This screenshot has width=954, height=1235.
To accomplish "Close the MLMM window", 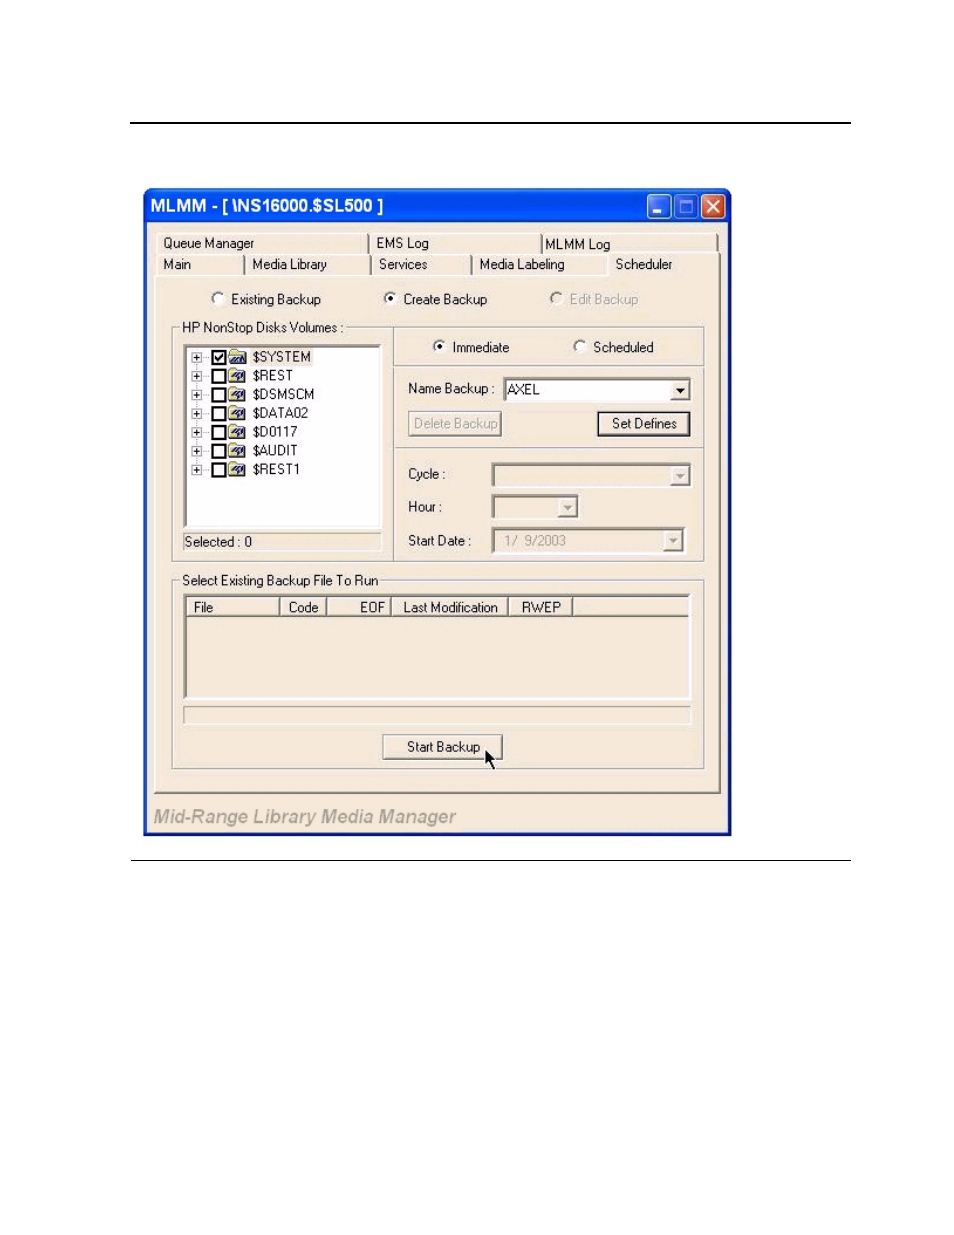I will pyautogui.click(x=712, y=207).
